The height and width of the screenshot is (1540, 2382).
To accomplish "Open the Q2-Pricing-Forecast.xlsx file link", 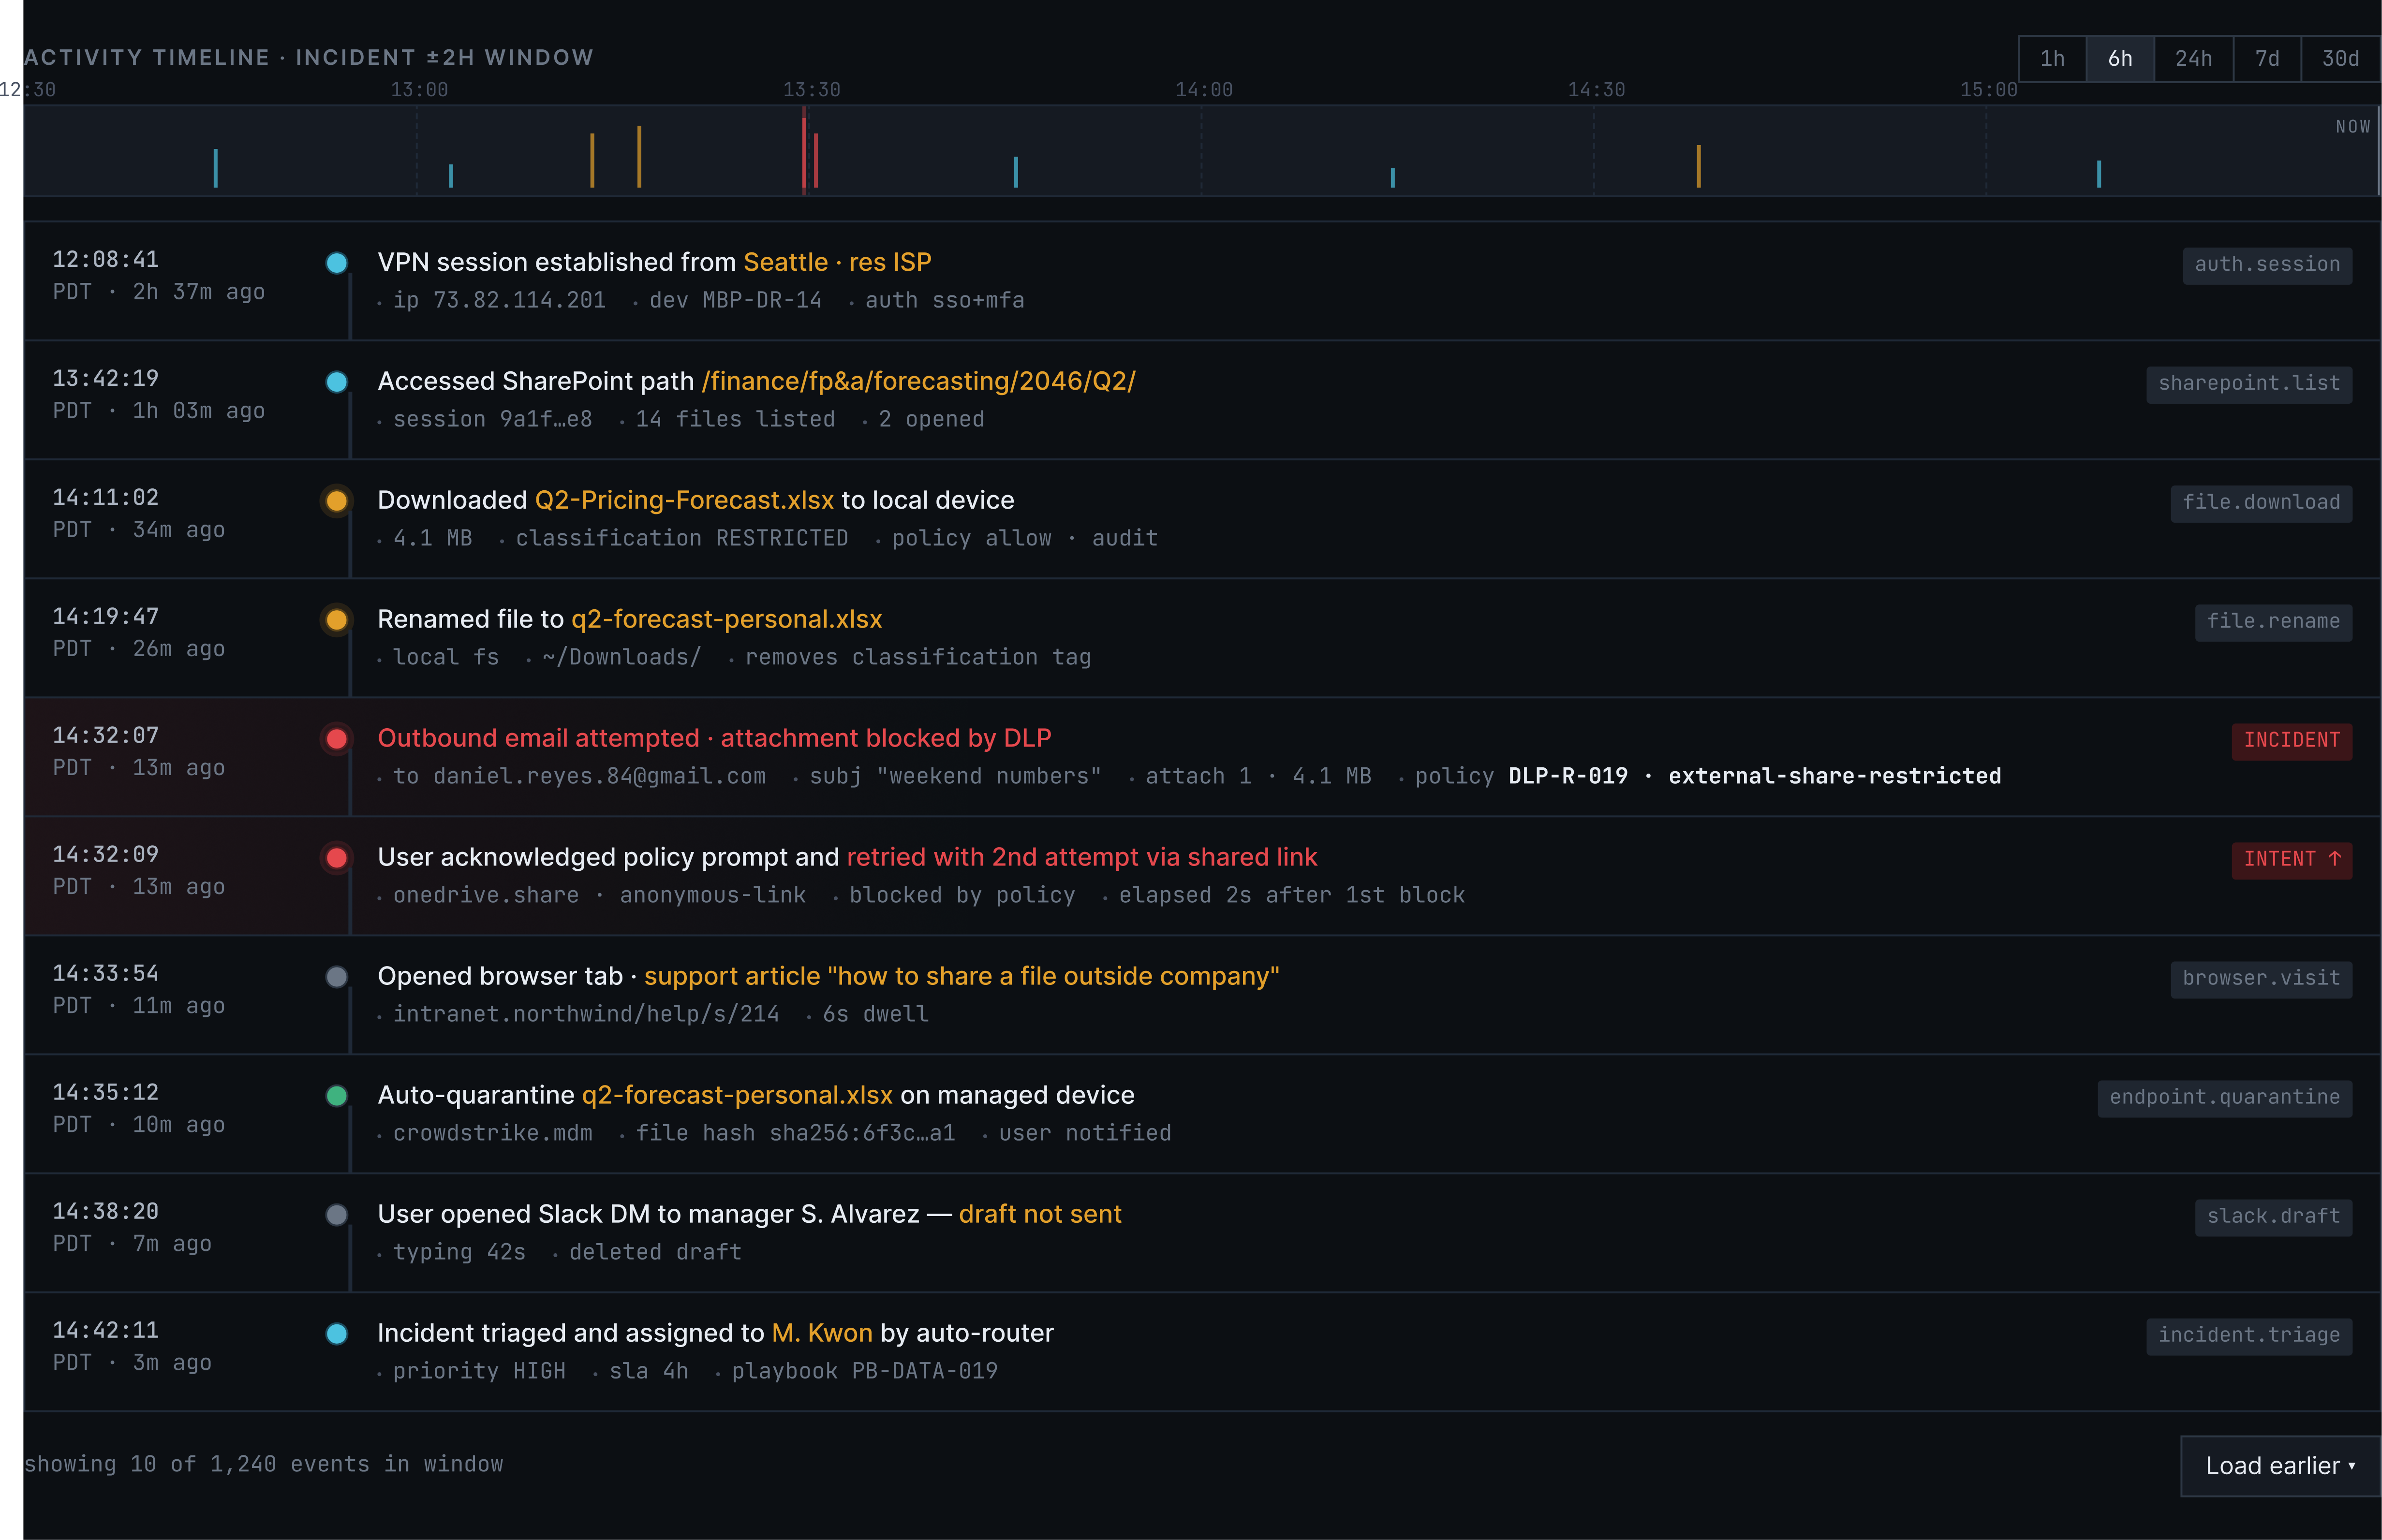I will [684, 501].
